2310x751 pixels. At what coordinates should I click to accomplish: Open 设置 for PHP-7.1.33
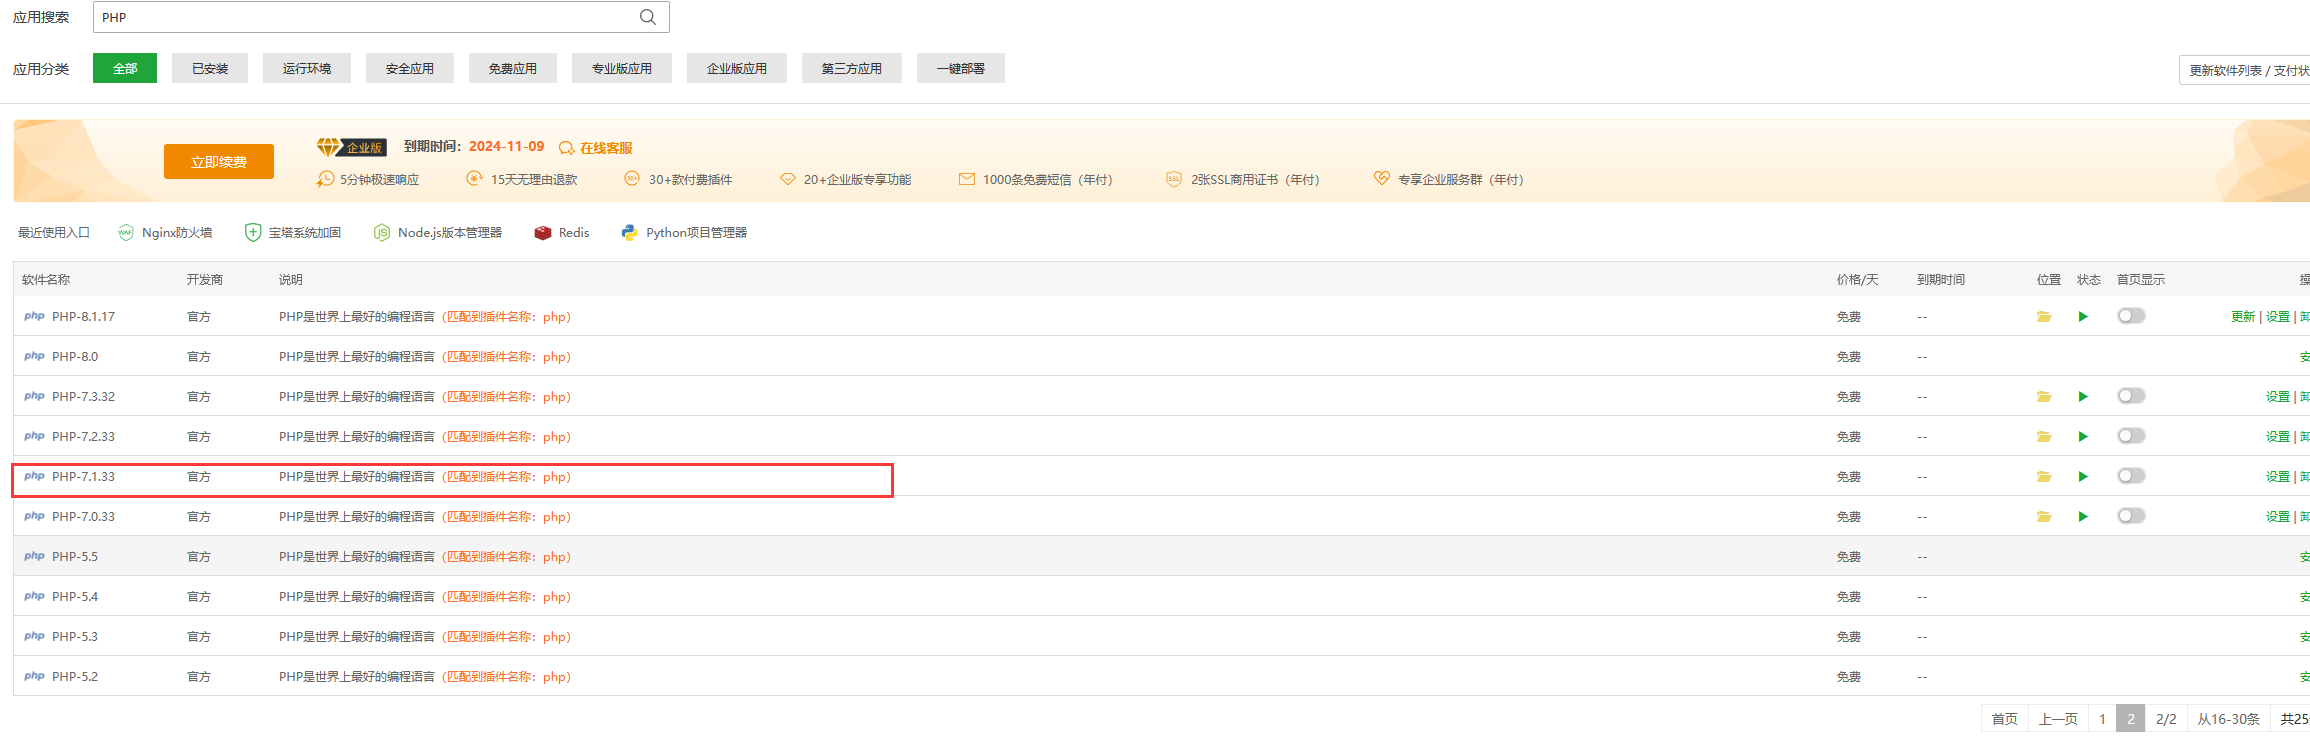[x=2278, y=477]
